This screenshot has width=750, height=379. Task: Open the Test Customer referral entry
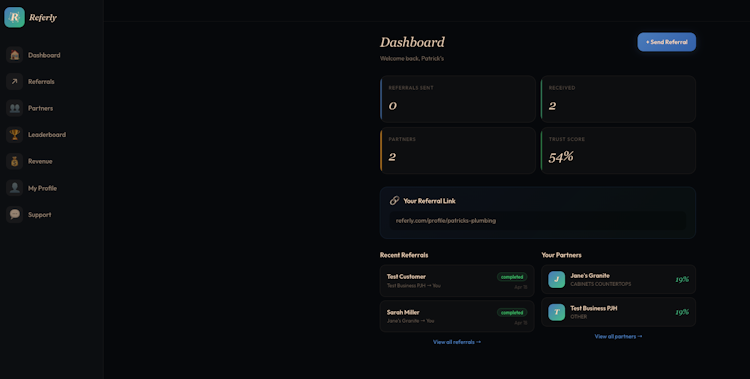[x=457, y=281]
